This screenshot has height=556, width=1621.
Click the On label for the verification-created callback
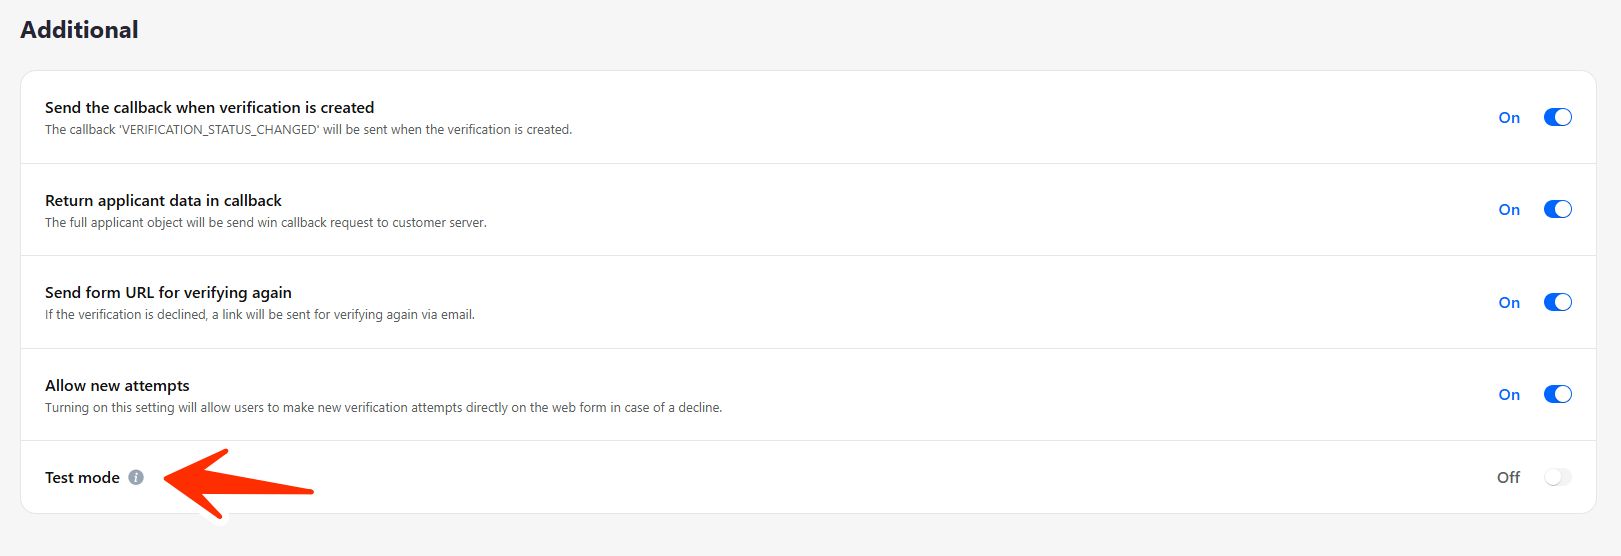[x=1509, y=118]
